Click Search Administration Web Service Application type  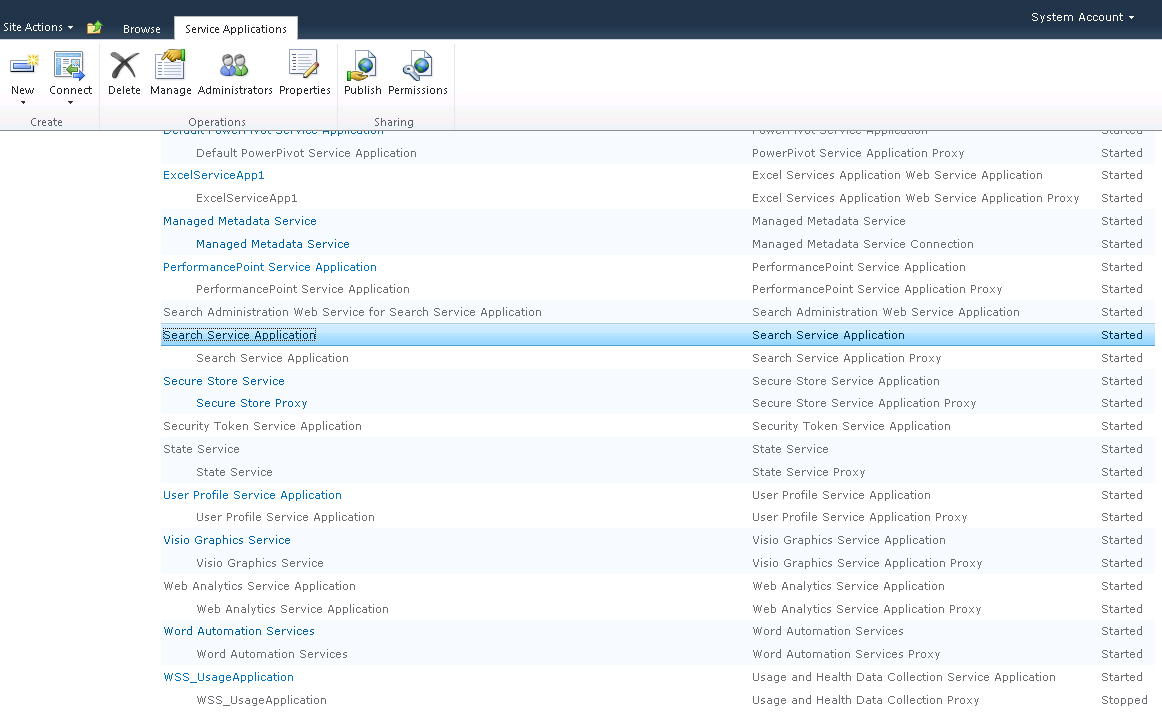pos(886,313)
